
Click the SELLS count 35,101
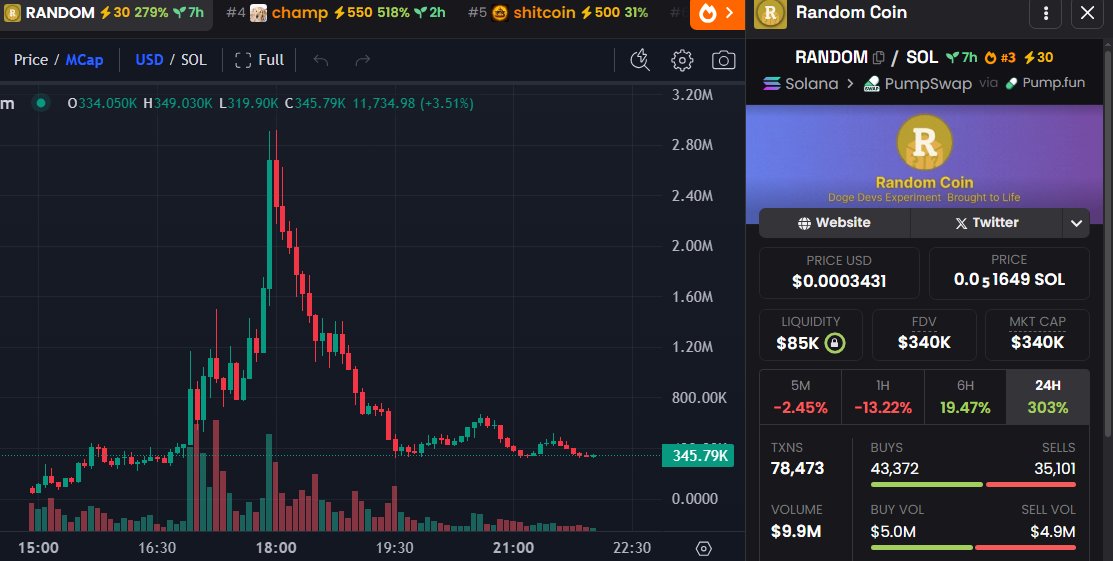point(1054,469)
